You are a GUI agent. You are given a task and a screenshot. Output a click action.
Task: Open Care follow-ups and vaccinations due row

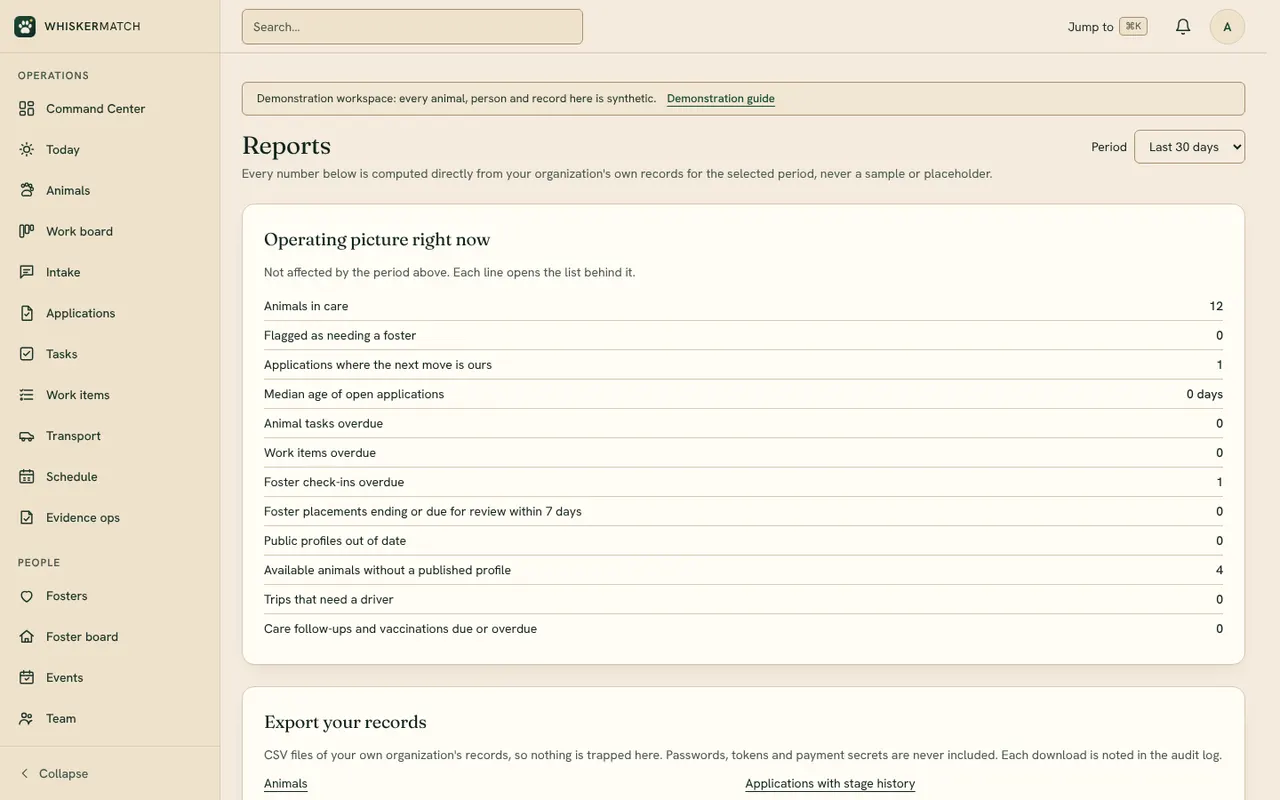click(743, 629)
